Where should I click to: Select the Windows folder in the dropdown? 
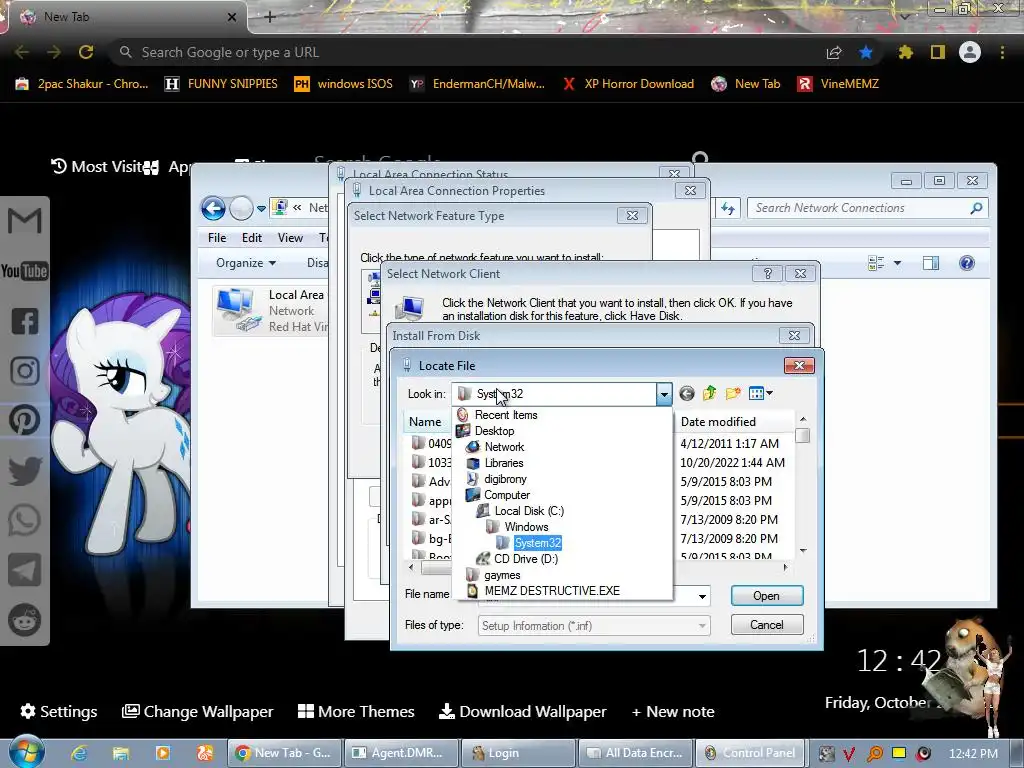pos(517,527)
